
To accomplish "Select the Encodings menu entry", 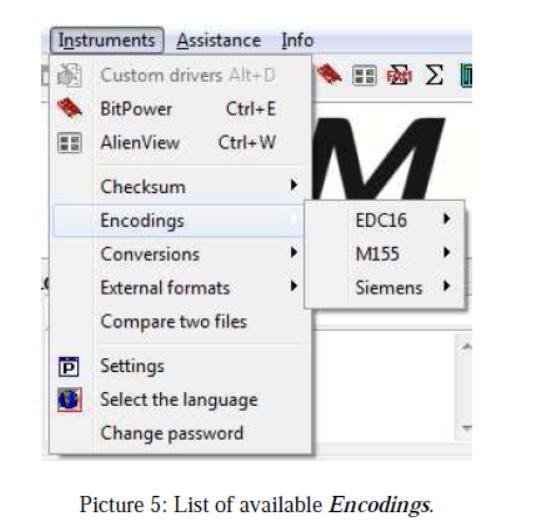I will tap(179, 220).
